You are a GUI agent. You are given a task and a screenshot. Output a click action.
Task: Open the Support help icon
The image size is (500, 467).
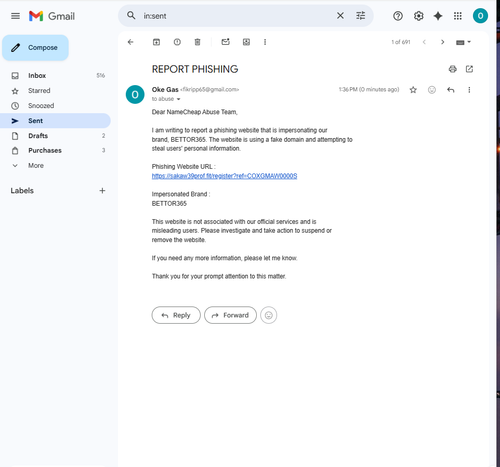coord(398,16)
